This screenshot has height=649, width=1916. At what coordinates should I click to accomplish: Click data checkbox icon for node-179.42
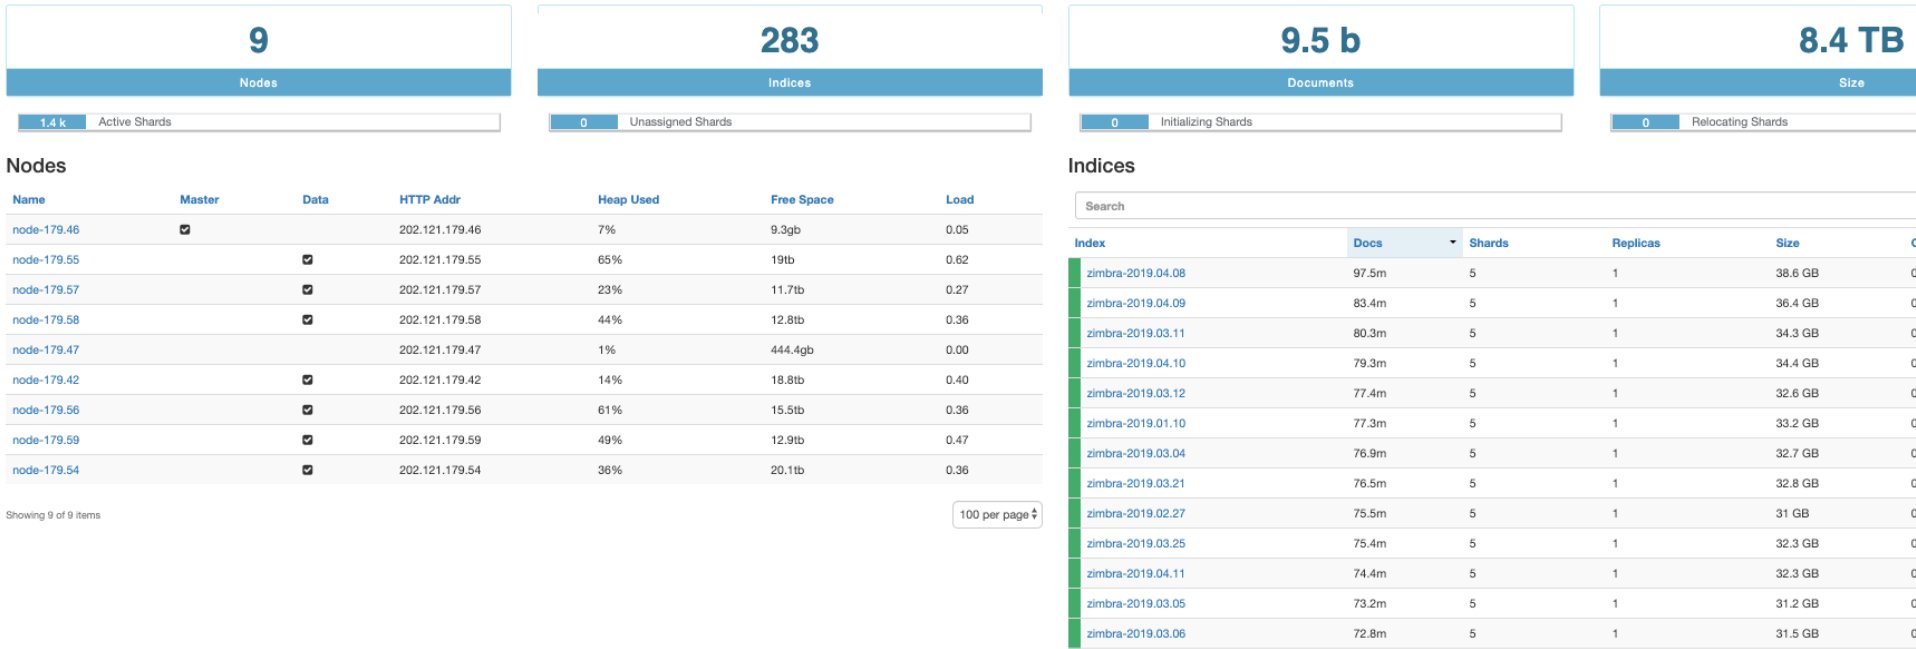coord(307,380)
